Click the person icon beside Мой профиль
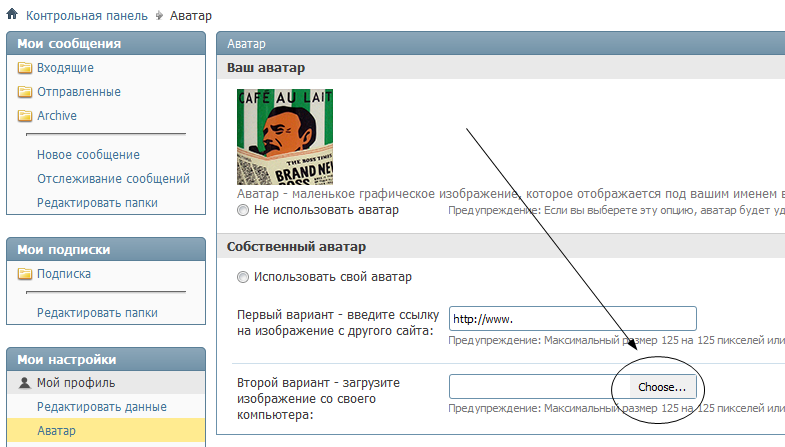The width and height of the screenshot is (785, 447). point(24,383)
